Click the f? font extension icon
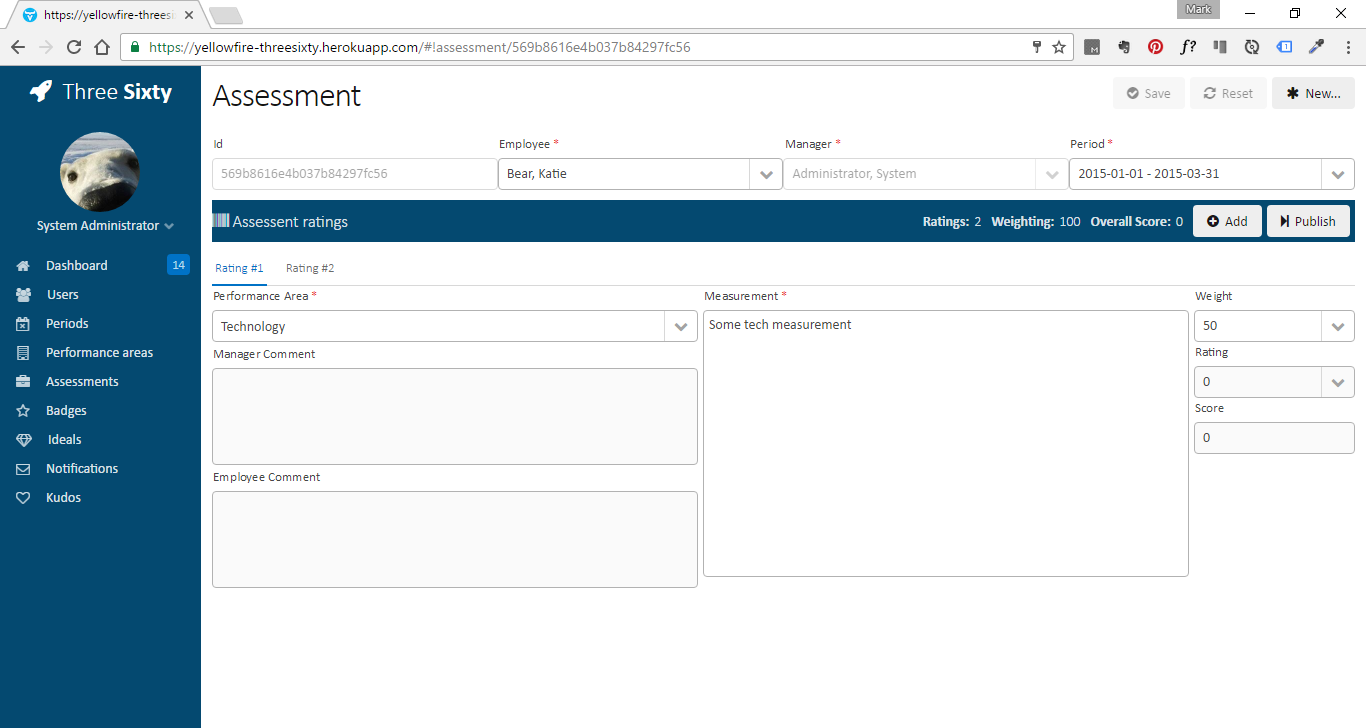The image size is (1366, 728). tap(1188, 47)
